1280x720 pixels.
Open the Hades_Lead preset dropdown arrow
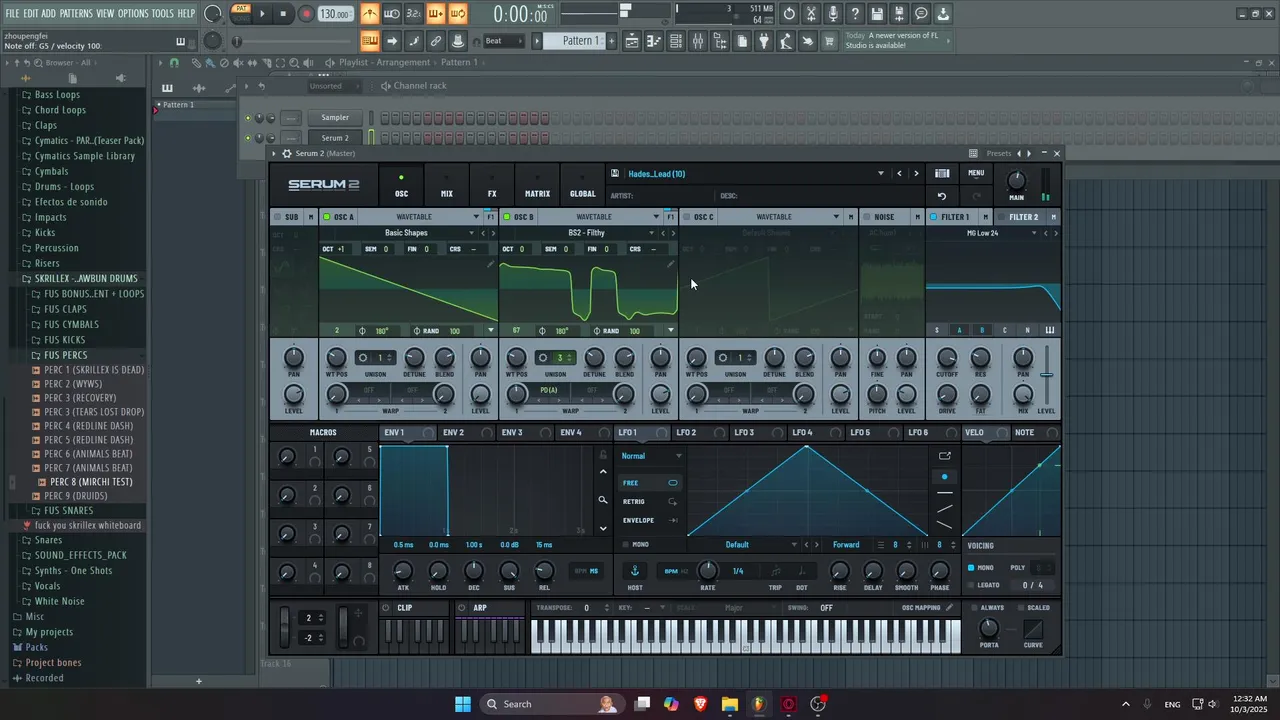pos(880,173)
